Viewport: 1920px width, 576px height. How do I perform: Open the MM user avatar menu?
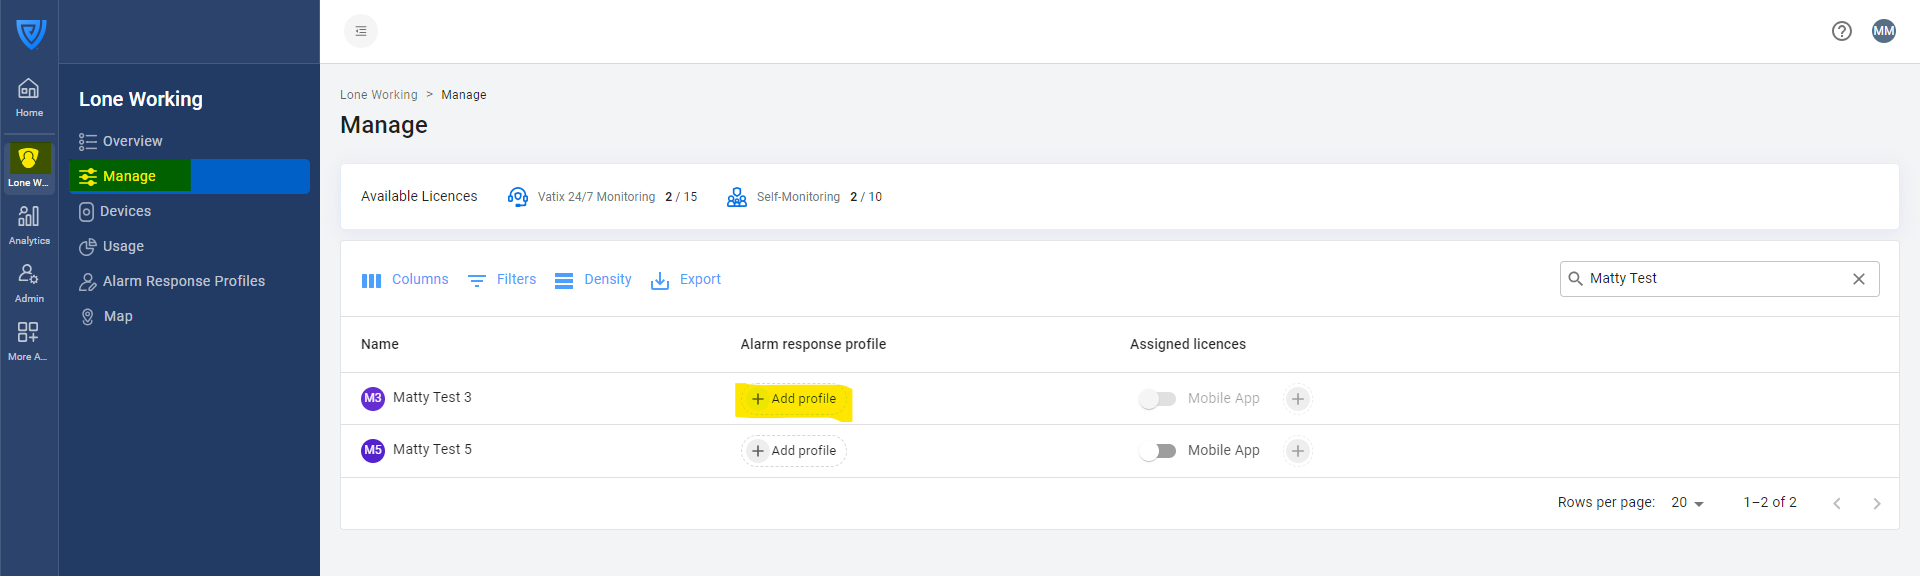(1883, 31)
